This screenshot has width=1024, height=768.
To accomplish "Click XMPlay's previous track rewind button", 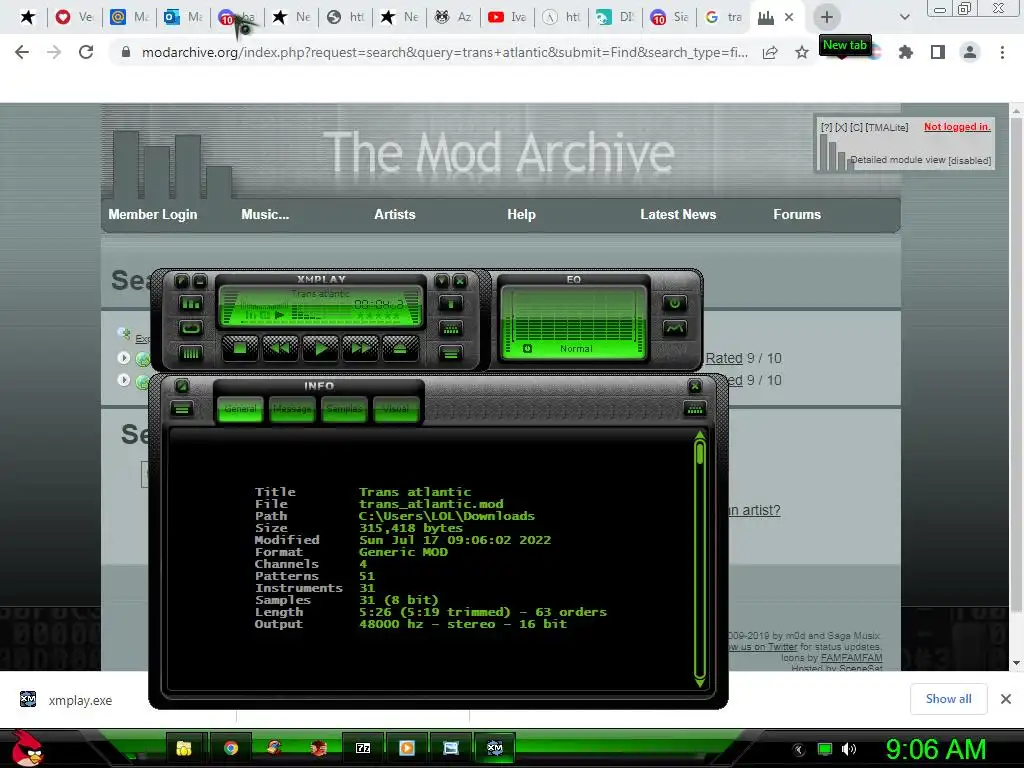I will coord(280,348).
